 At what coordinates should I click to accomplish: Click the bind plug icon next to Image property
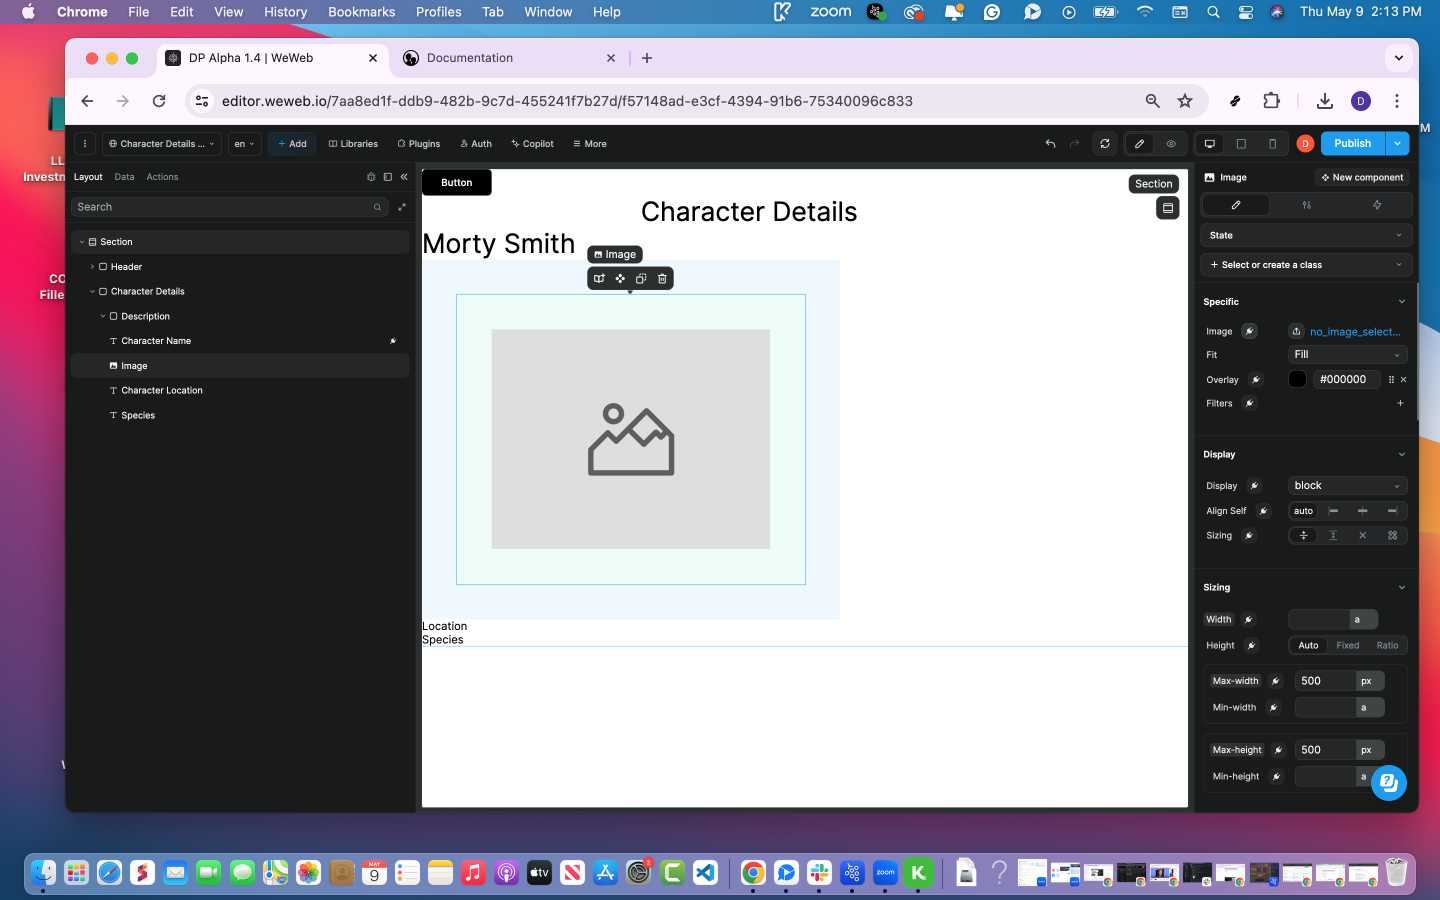pos(1249,331)
